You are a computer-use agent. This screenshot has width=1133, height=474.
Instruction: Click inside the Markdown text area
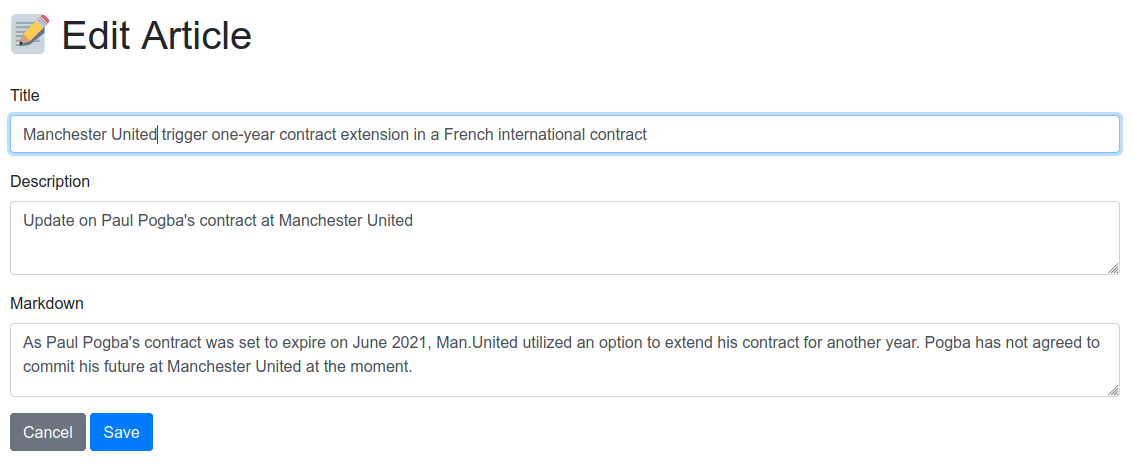coord(565,360)
